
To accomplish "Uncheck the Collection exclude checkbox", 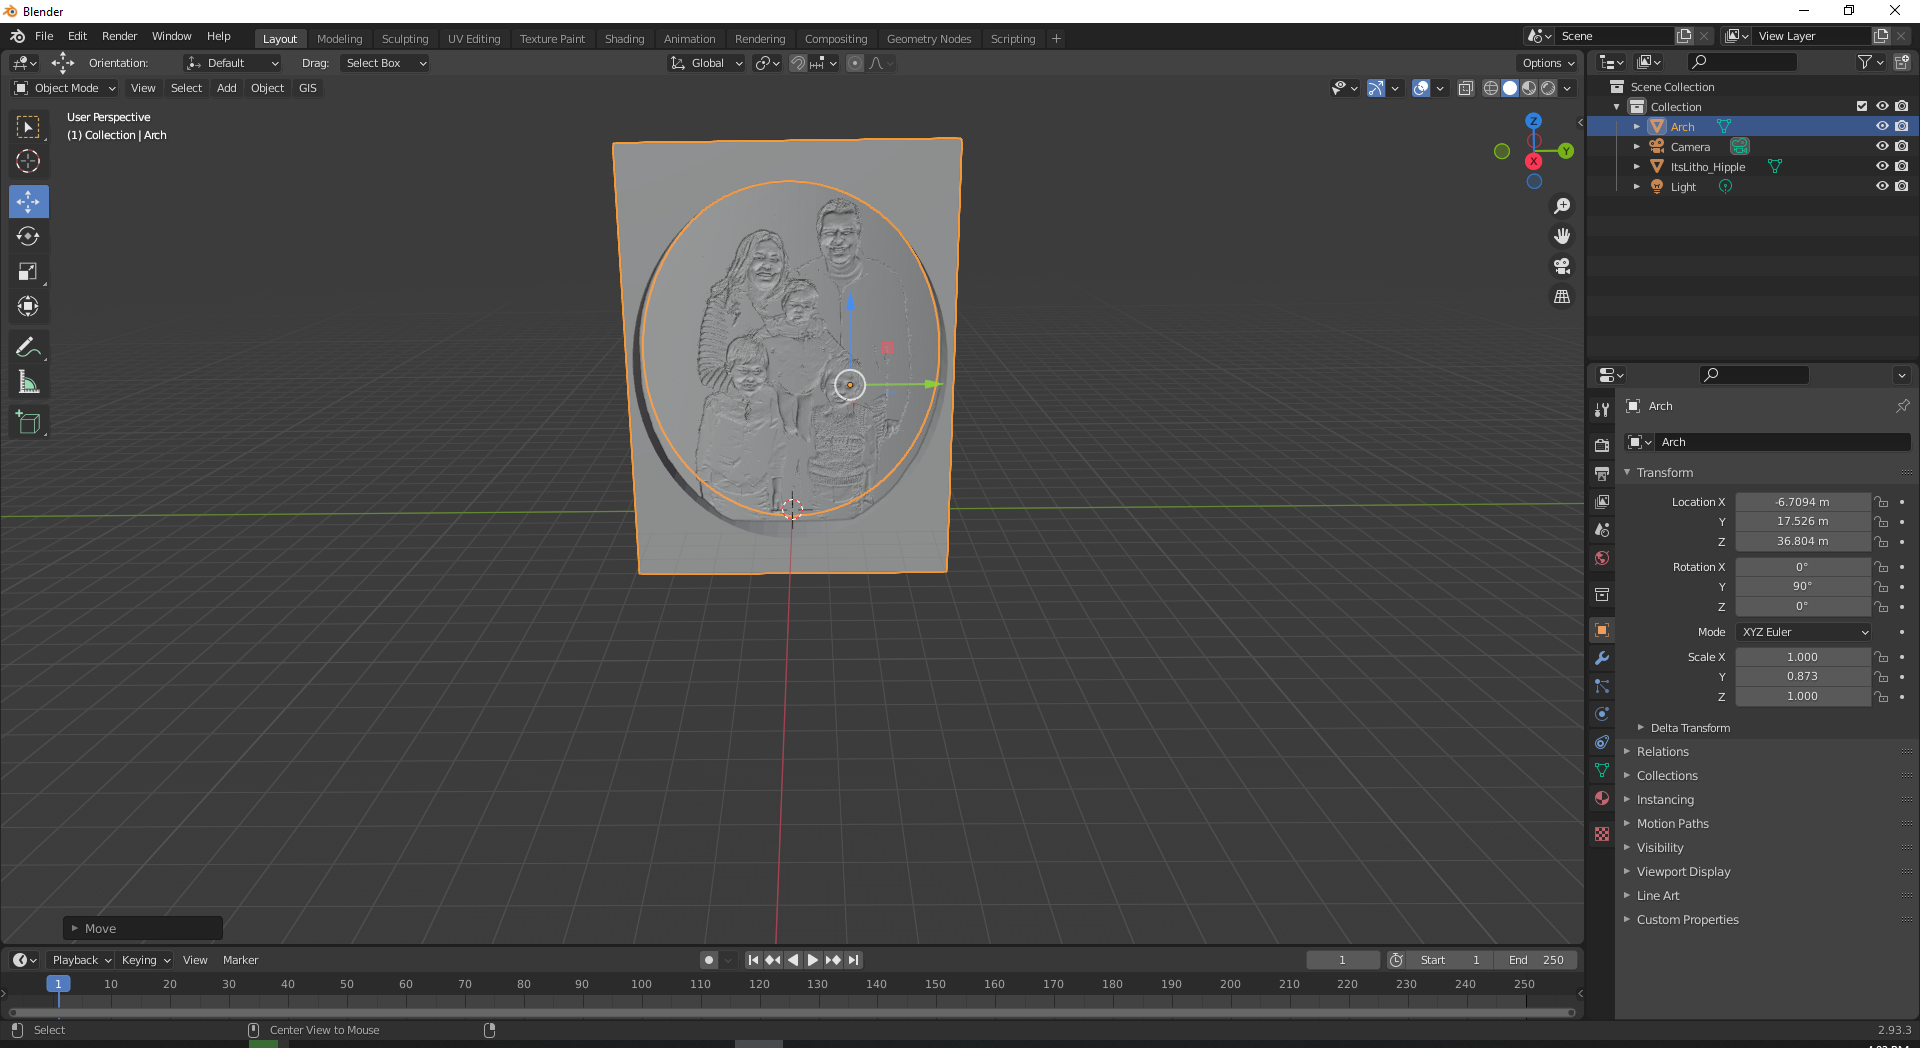I will (x=1862, y=106).
